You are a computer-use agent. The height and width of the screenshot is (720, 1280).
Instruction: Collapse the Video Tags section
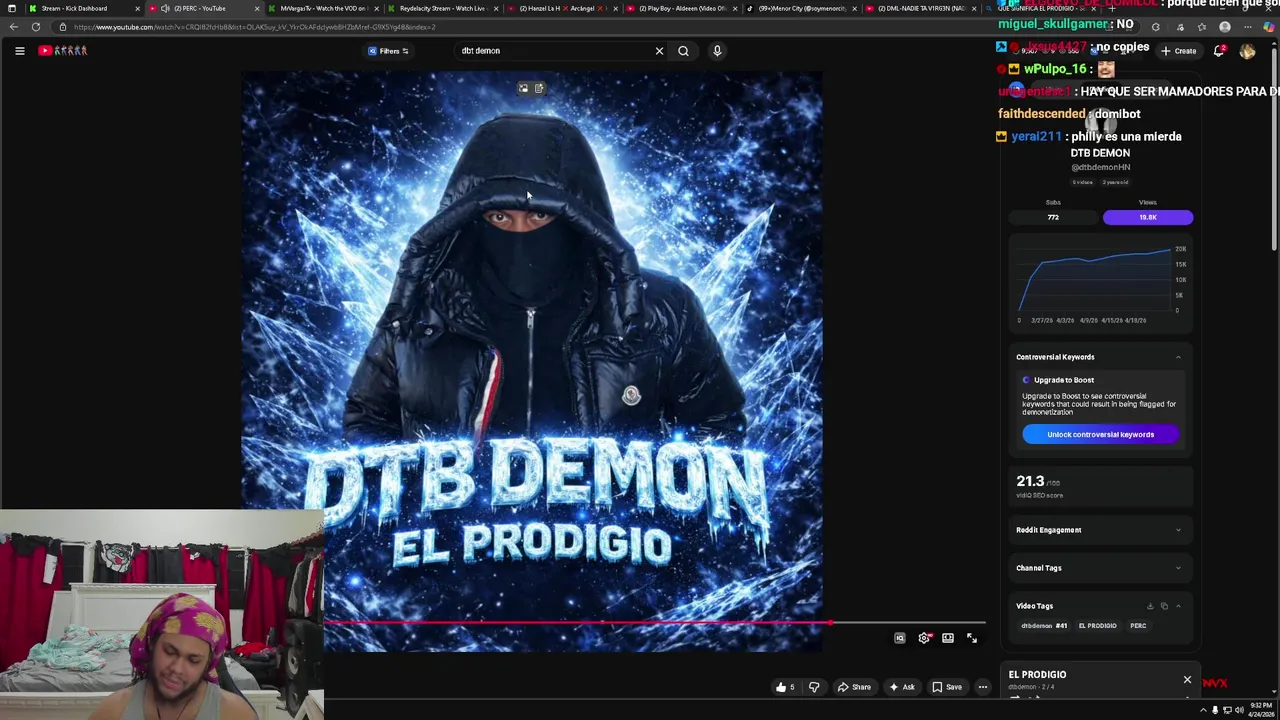click(1178, 606)
